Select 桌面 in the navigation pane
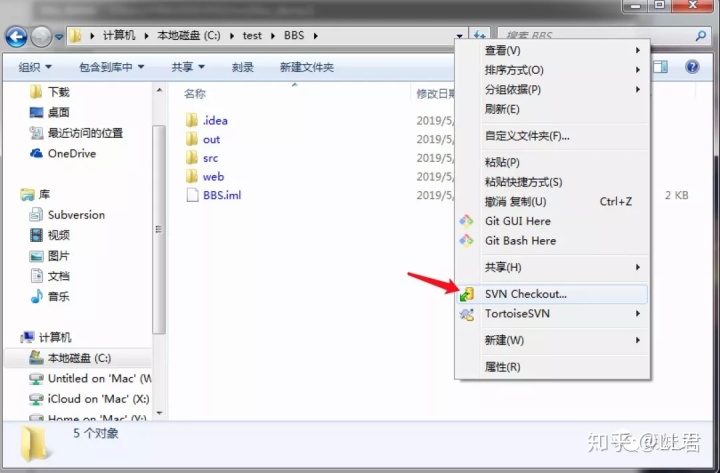Image resolution: width=720 pixels, height=473 pixels. point(50,112)
